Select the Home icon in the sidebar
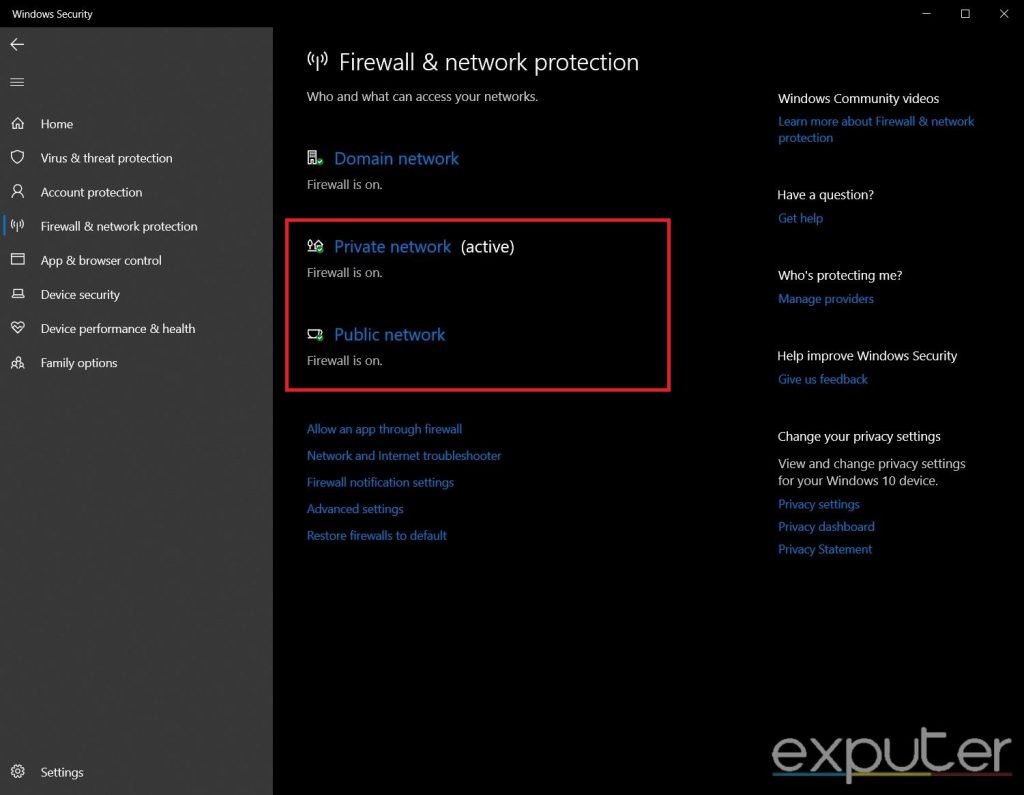The height and width of the screenshot is (795, 1024). (x=20, y=123)
